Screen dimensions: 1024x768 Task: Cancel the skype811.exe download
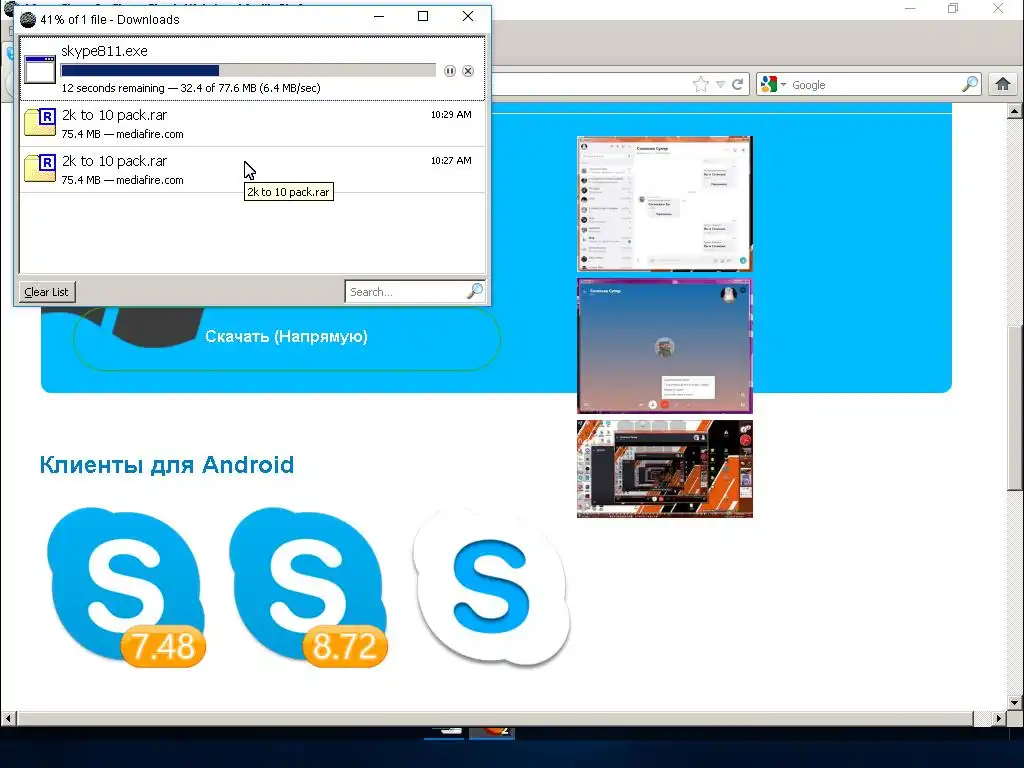pyautogui.click(x=468, y=71)
